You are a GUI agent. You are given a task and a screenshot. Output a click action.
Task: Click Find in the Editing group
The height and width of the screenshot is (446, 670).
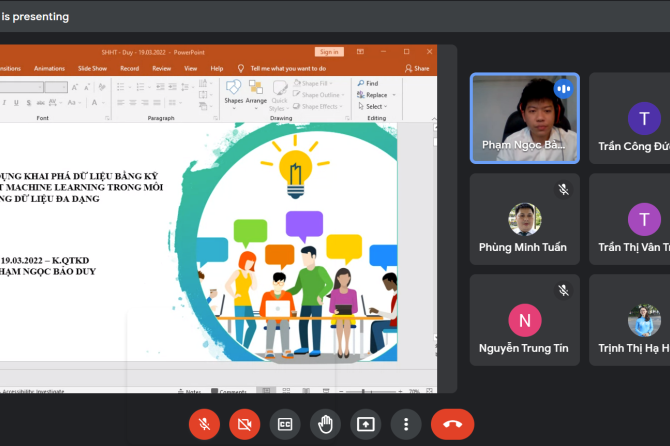(371, 83)
